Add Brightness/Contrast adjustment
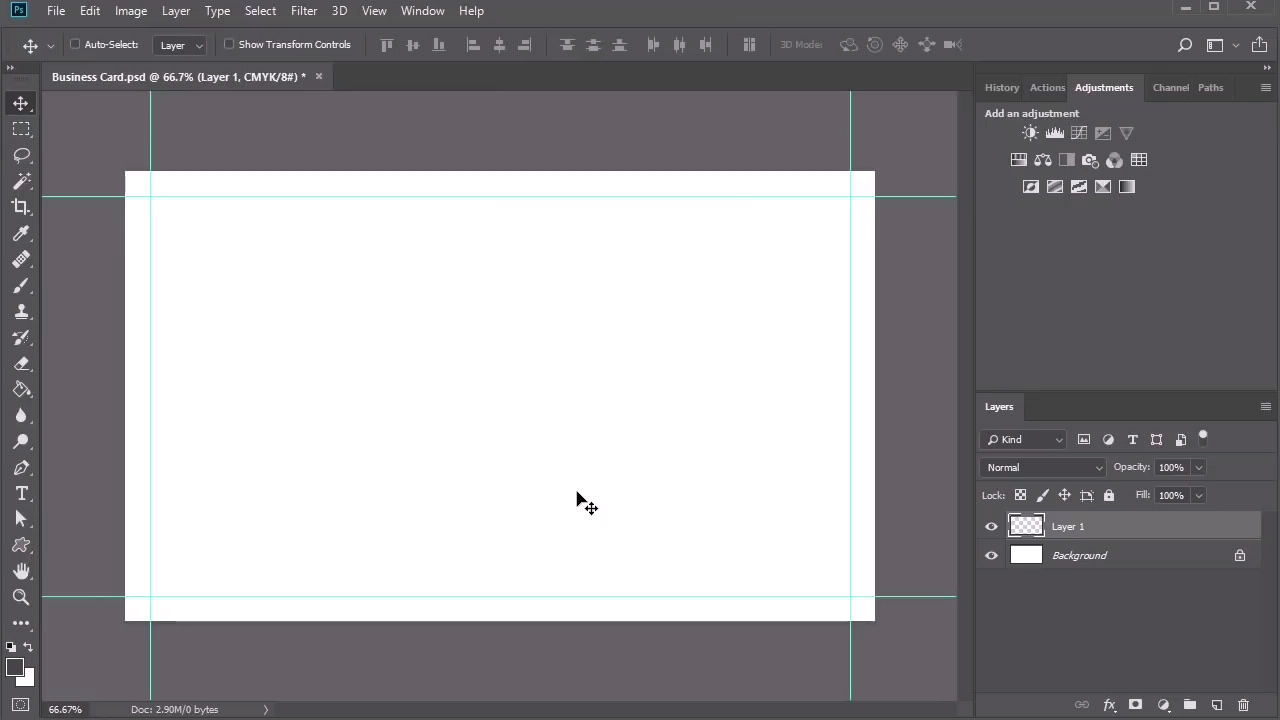Image resolution: width=1280 pixels, height=720 pixels. pos(1030,133)
